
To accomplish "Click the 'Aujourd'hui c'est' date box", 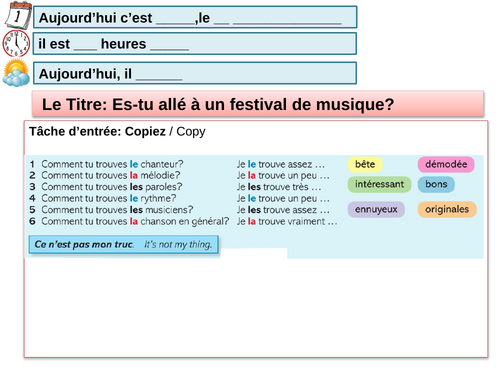I will pos(195,17).
